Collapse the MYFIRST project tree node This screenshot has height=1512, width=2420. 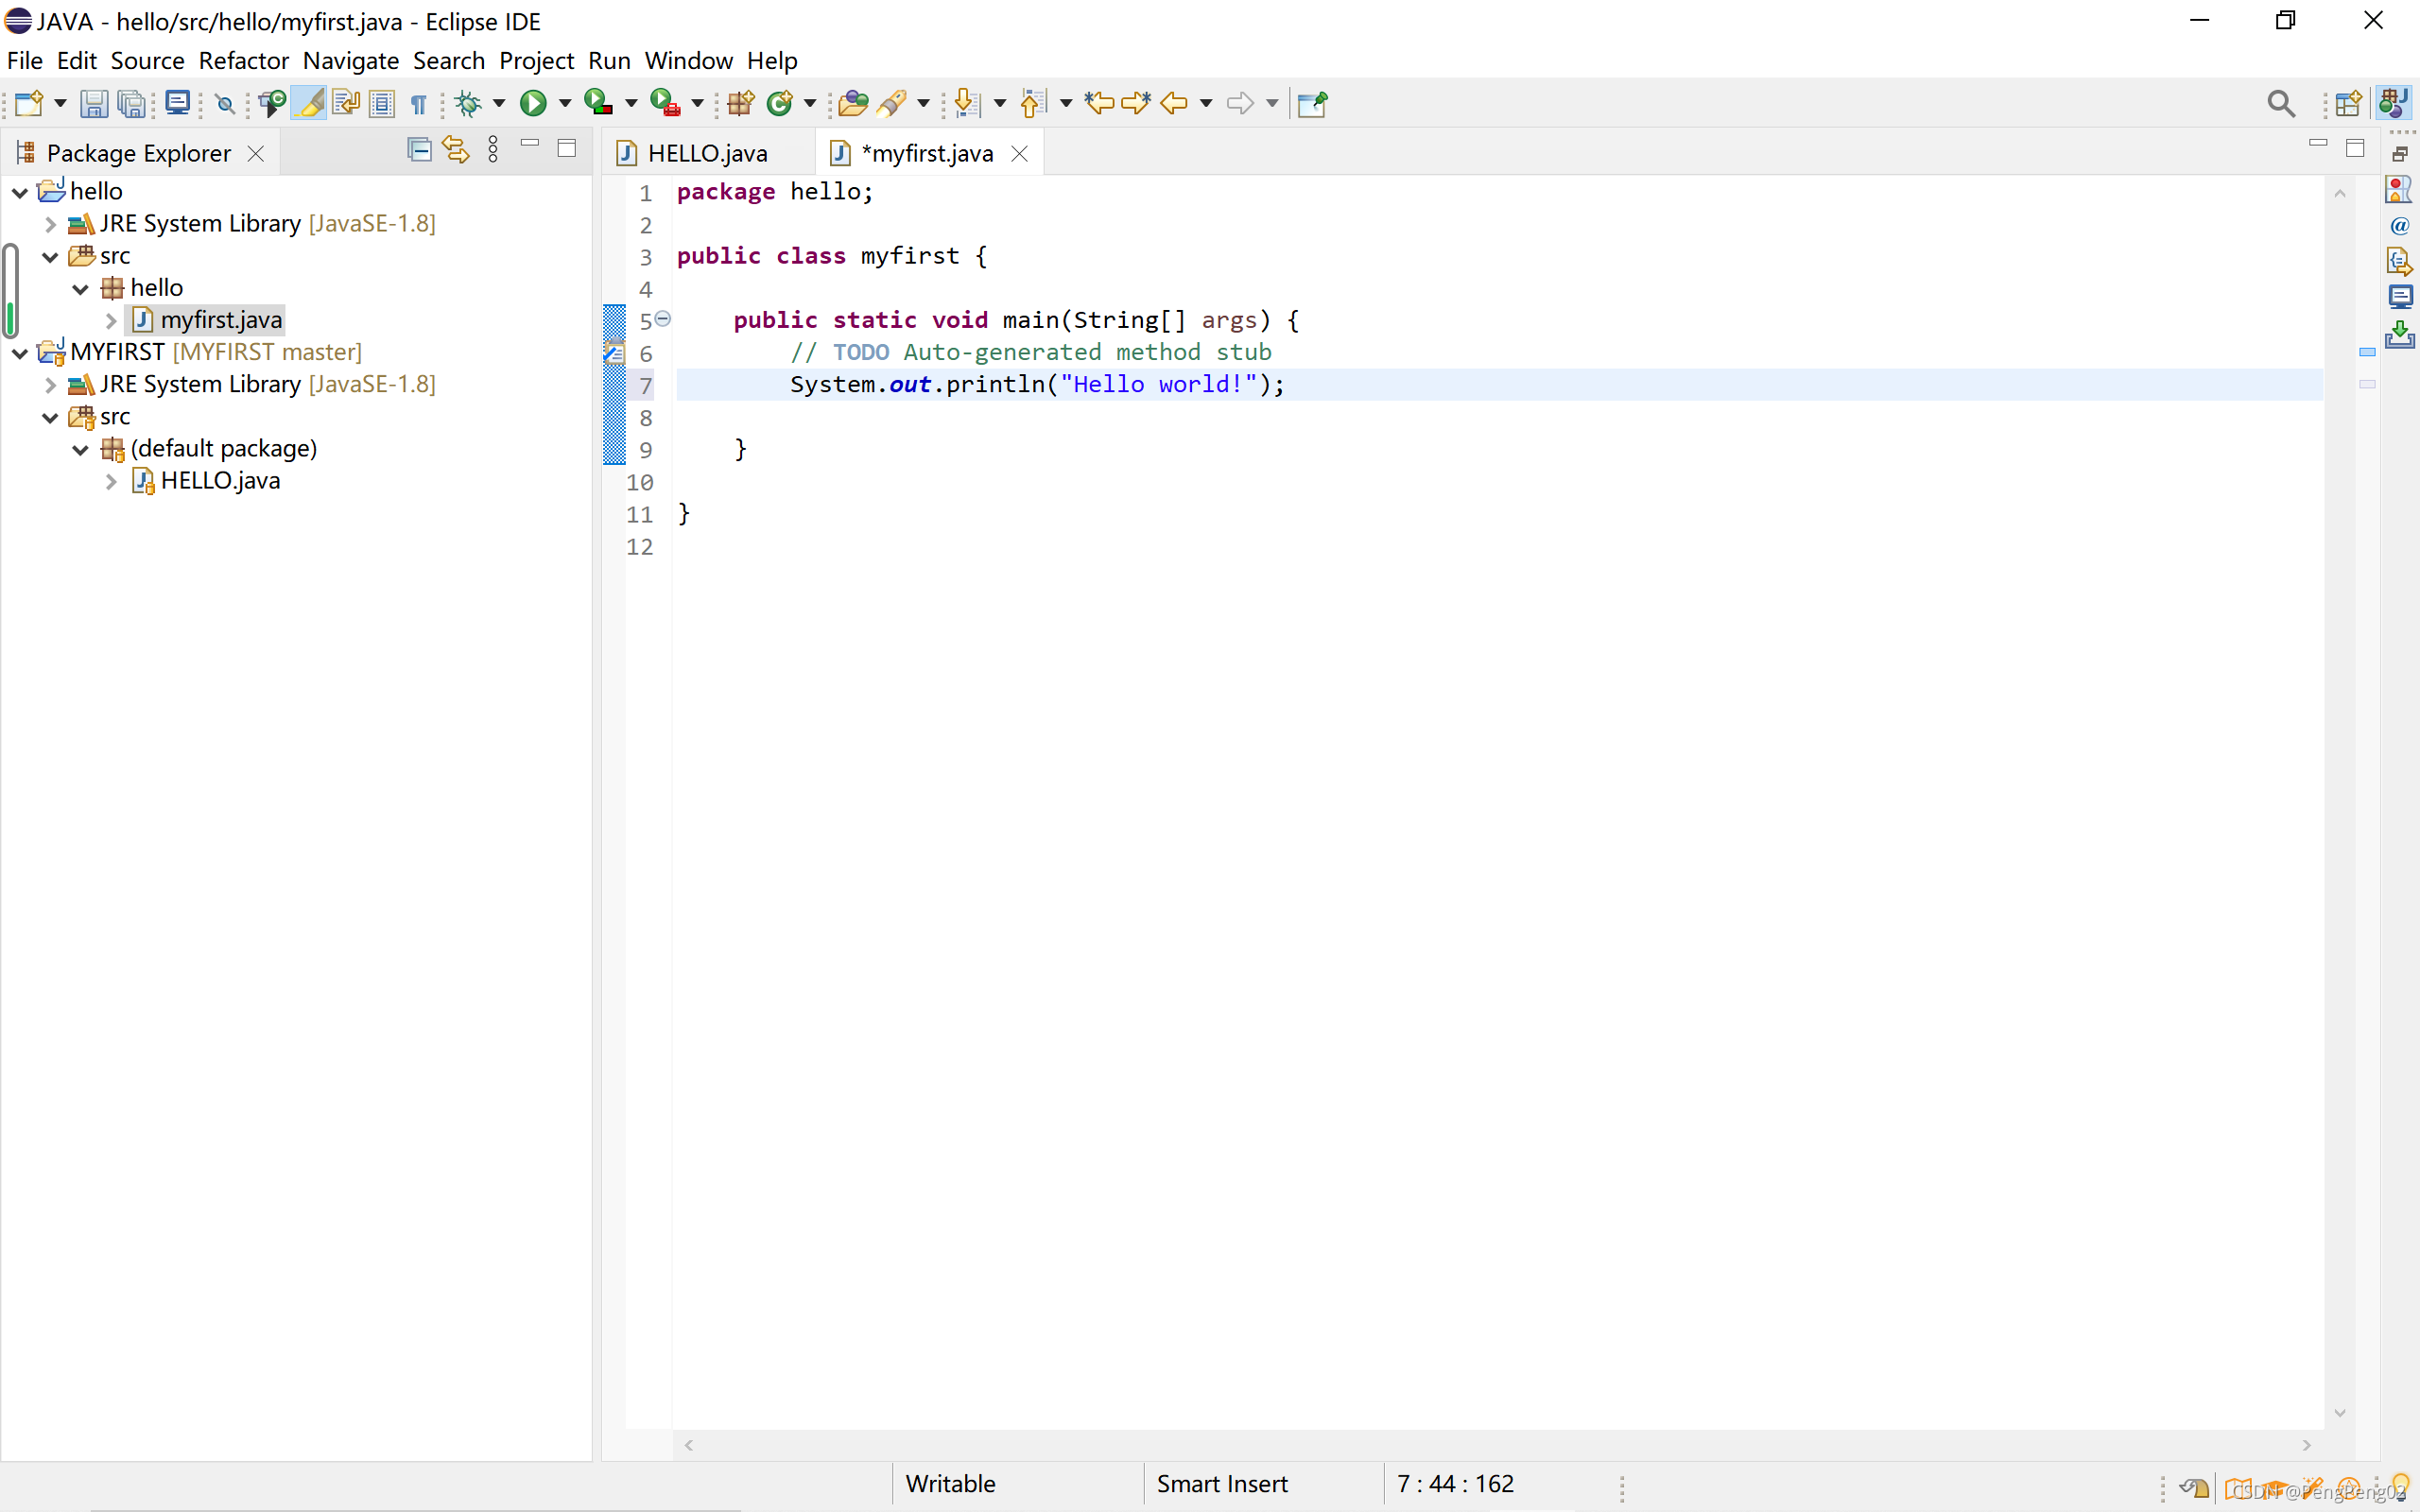click(20, 352)
